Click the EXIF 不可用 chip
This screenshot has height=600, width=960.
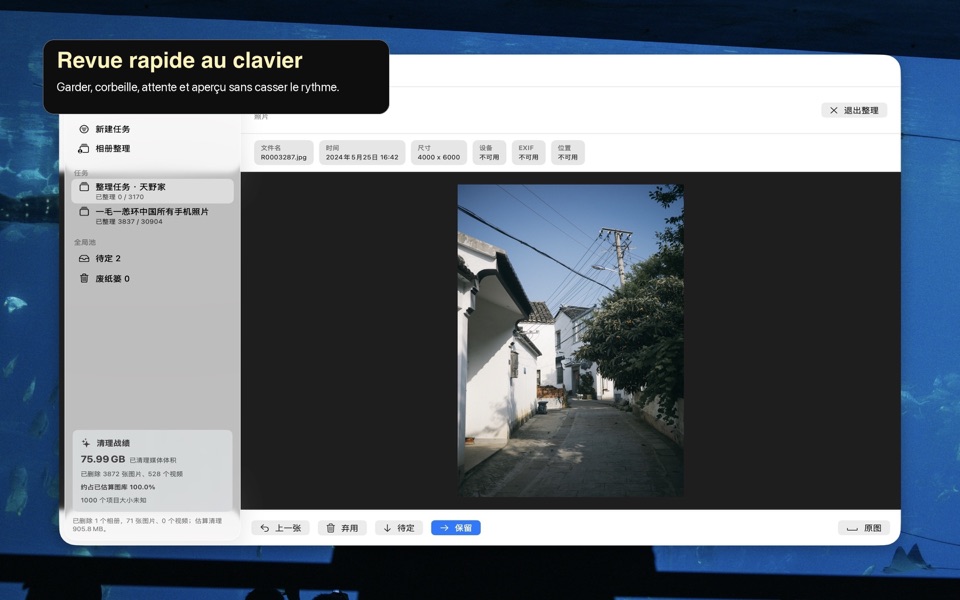(x=528, y=152)
